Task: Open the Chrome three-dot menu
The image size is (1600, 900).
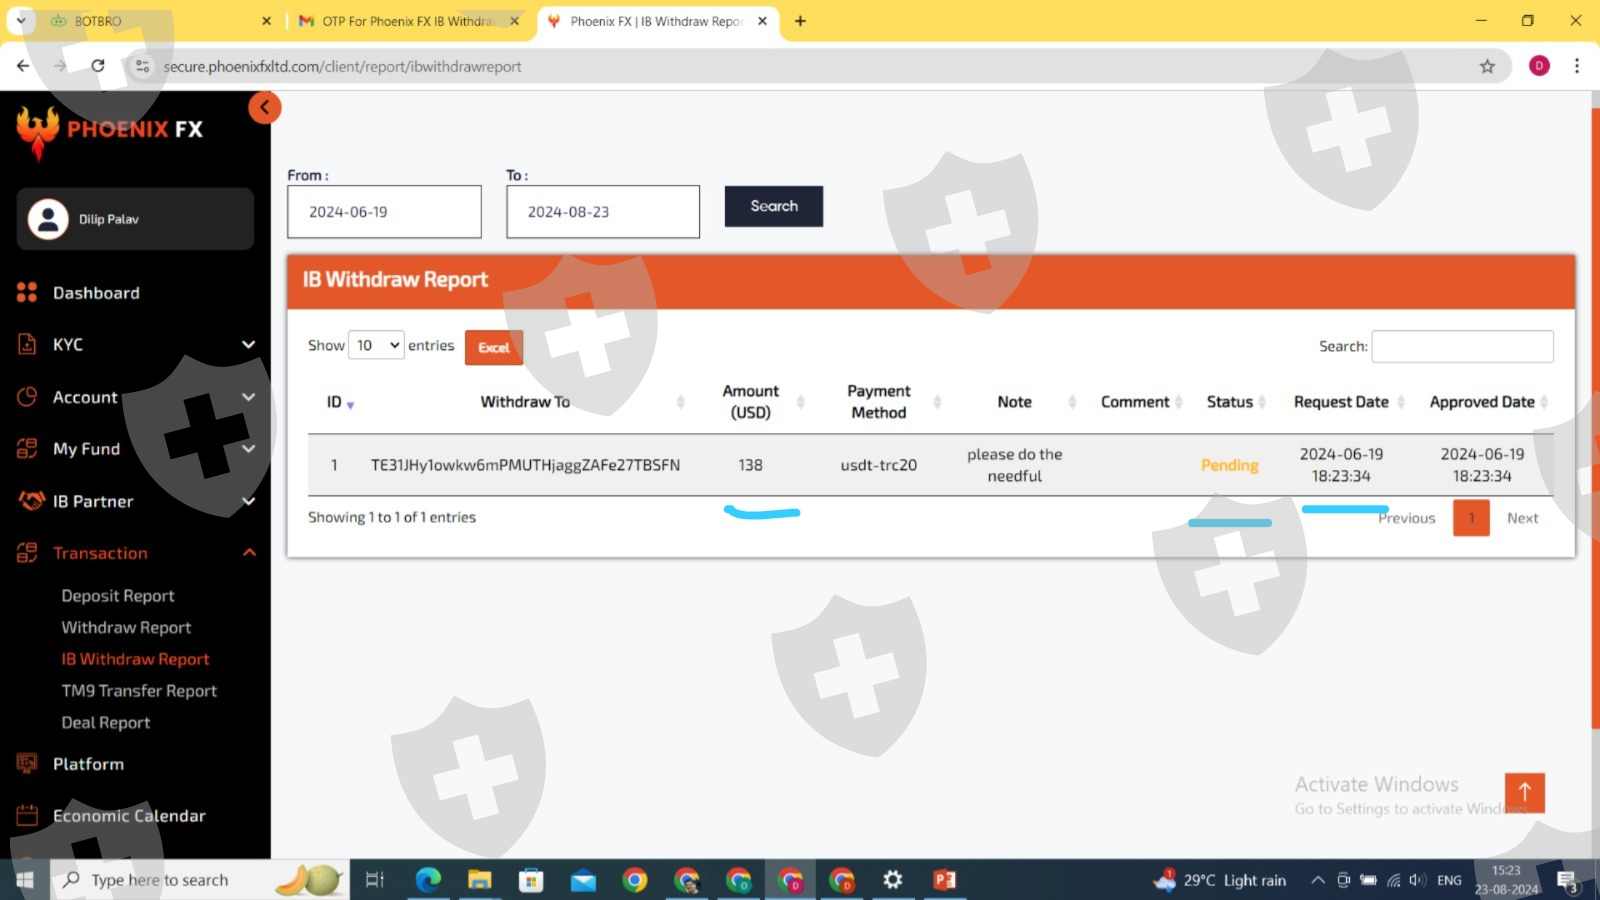Action: (x=1577, y=66)
